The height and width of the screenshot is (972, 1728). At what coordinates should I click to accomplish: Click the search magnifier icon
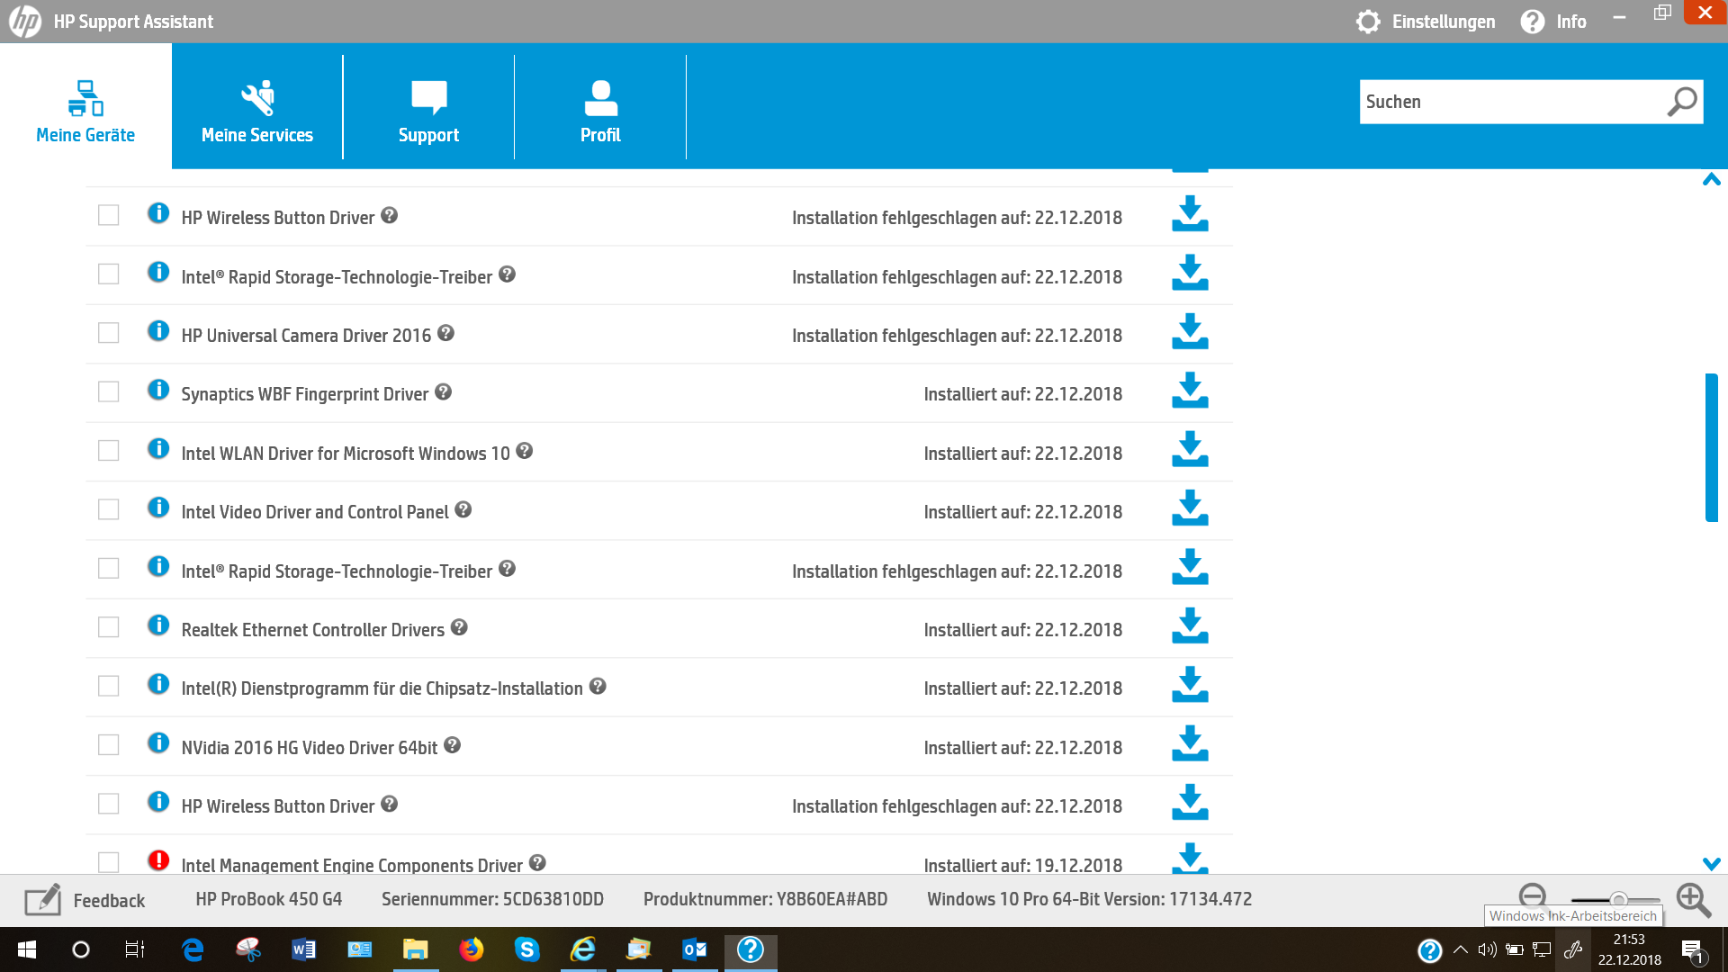click(1682, 101)
